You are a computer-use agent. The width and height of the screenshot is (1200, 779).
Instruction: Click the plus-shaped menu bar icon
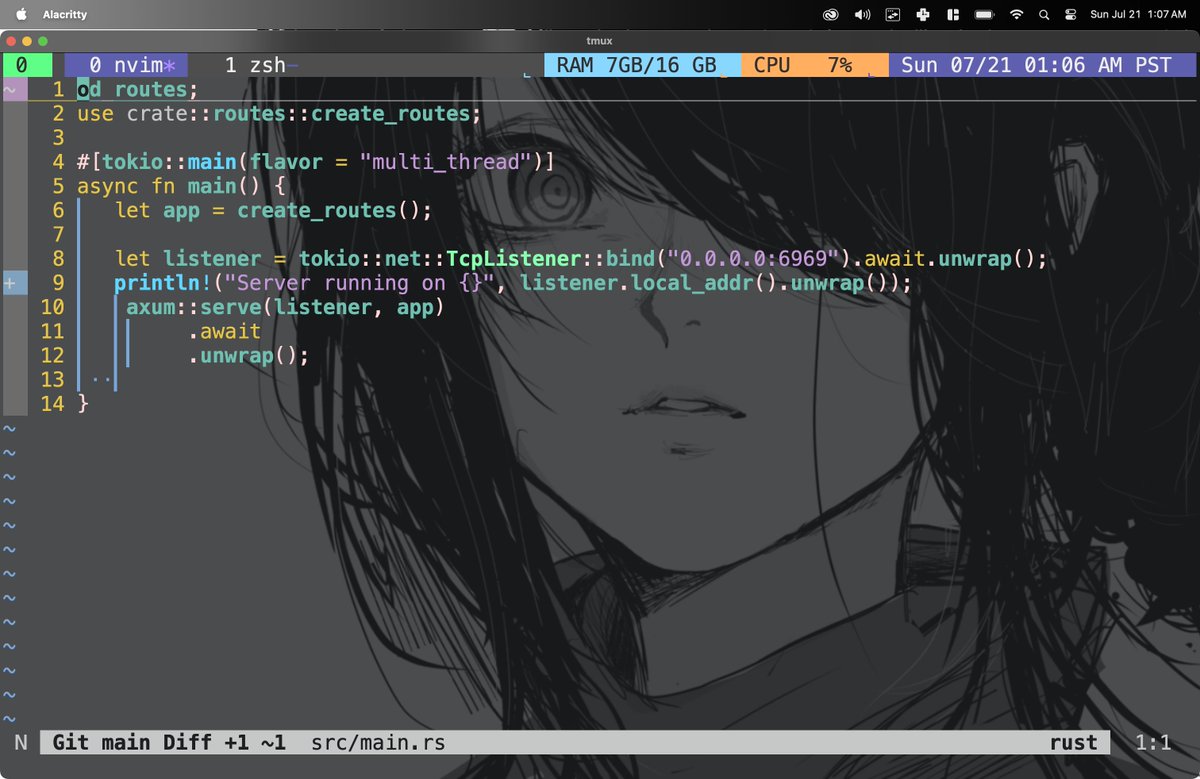(x=922, y=15)
